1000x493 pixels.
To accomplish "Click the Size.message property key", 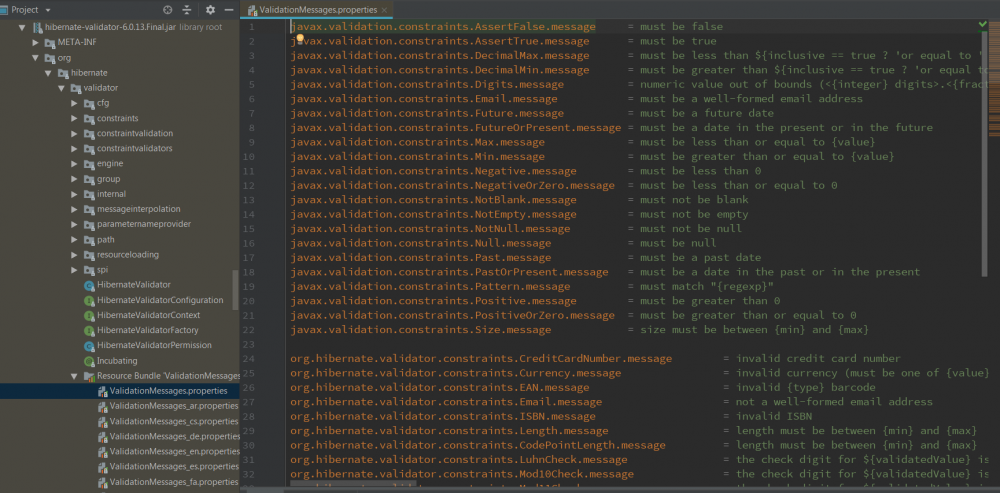I will pyautogui.click(x=420, y=330).
